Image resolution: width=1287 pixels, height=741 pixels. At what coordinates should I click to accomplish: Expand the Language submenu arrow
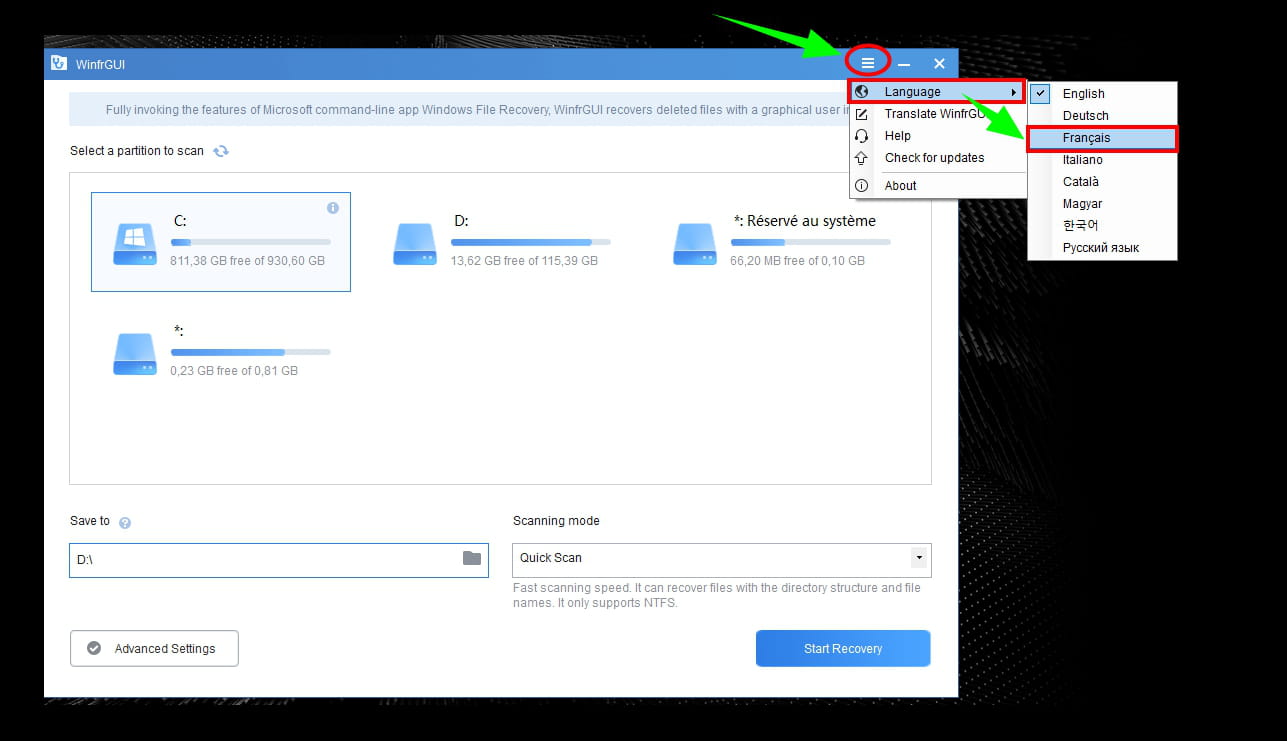tap(1014, 93)
